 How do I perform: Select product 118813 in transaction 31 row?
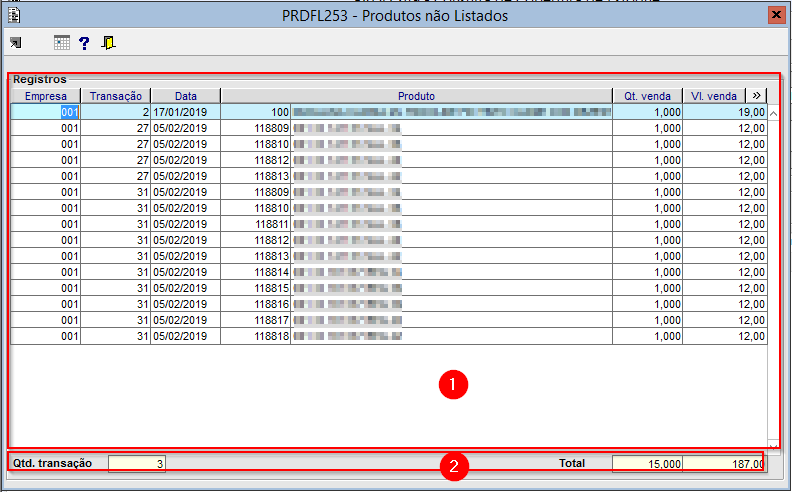click(x=256, y=256)
